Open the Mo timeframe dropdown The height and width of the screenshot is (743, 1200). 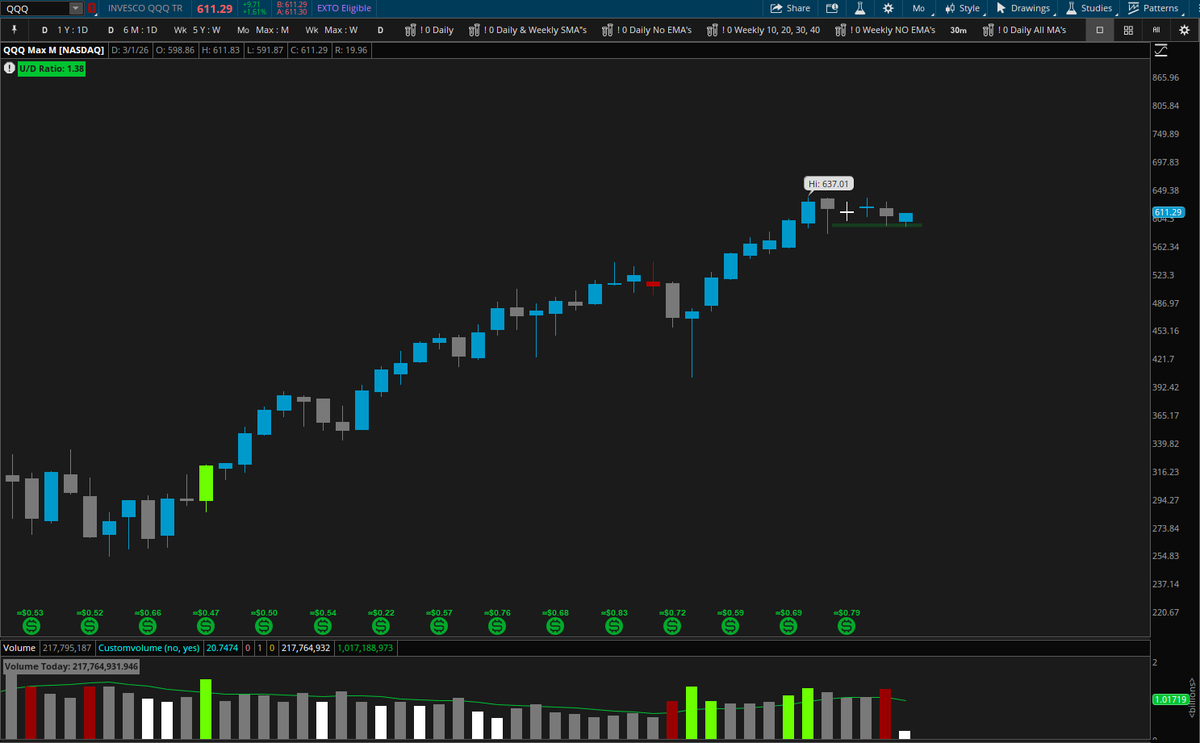918,8
